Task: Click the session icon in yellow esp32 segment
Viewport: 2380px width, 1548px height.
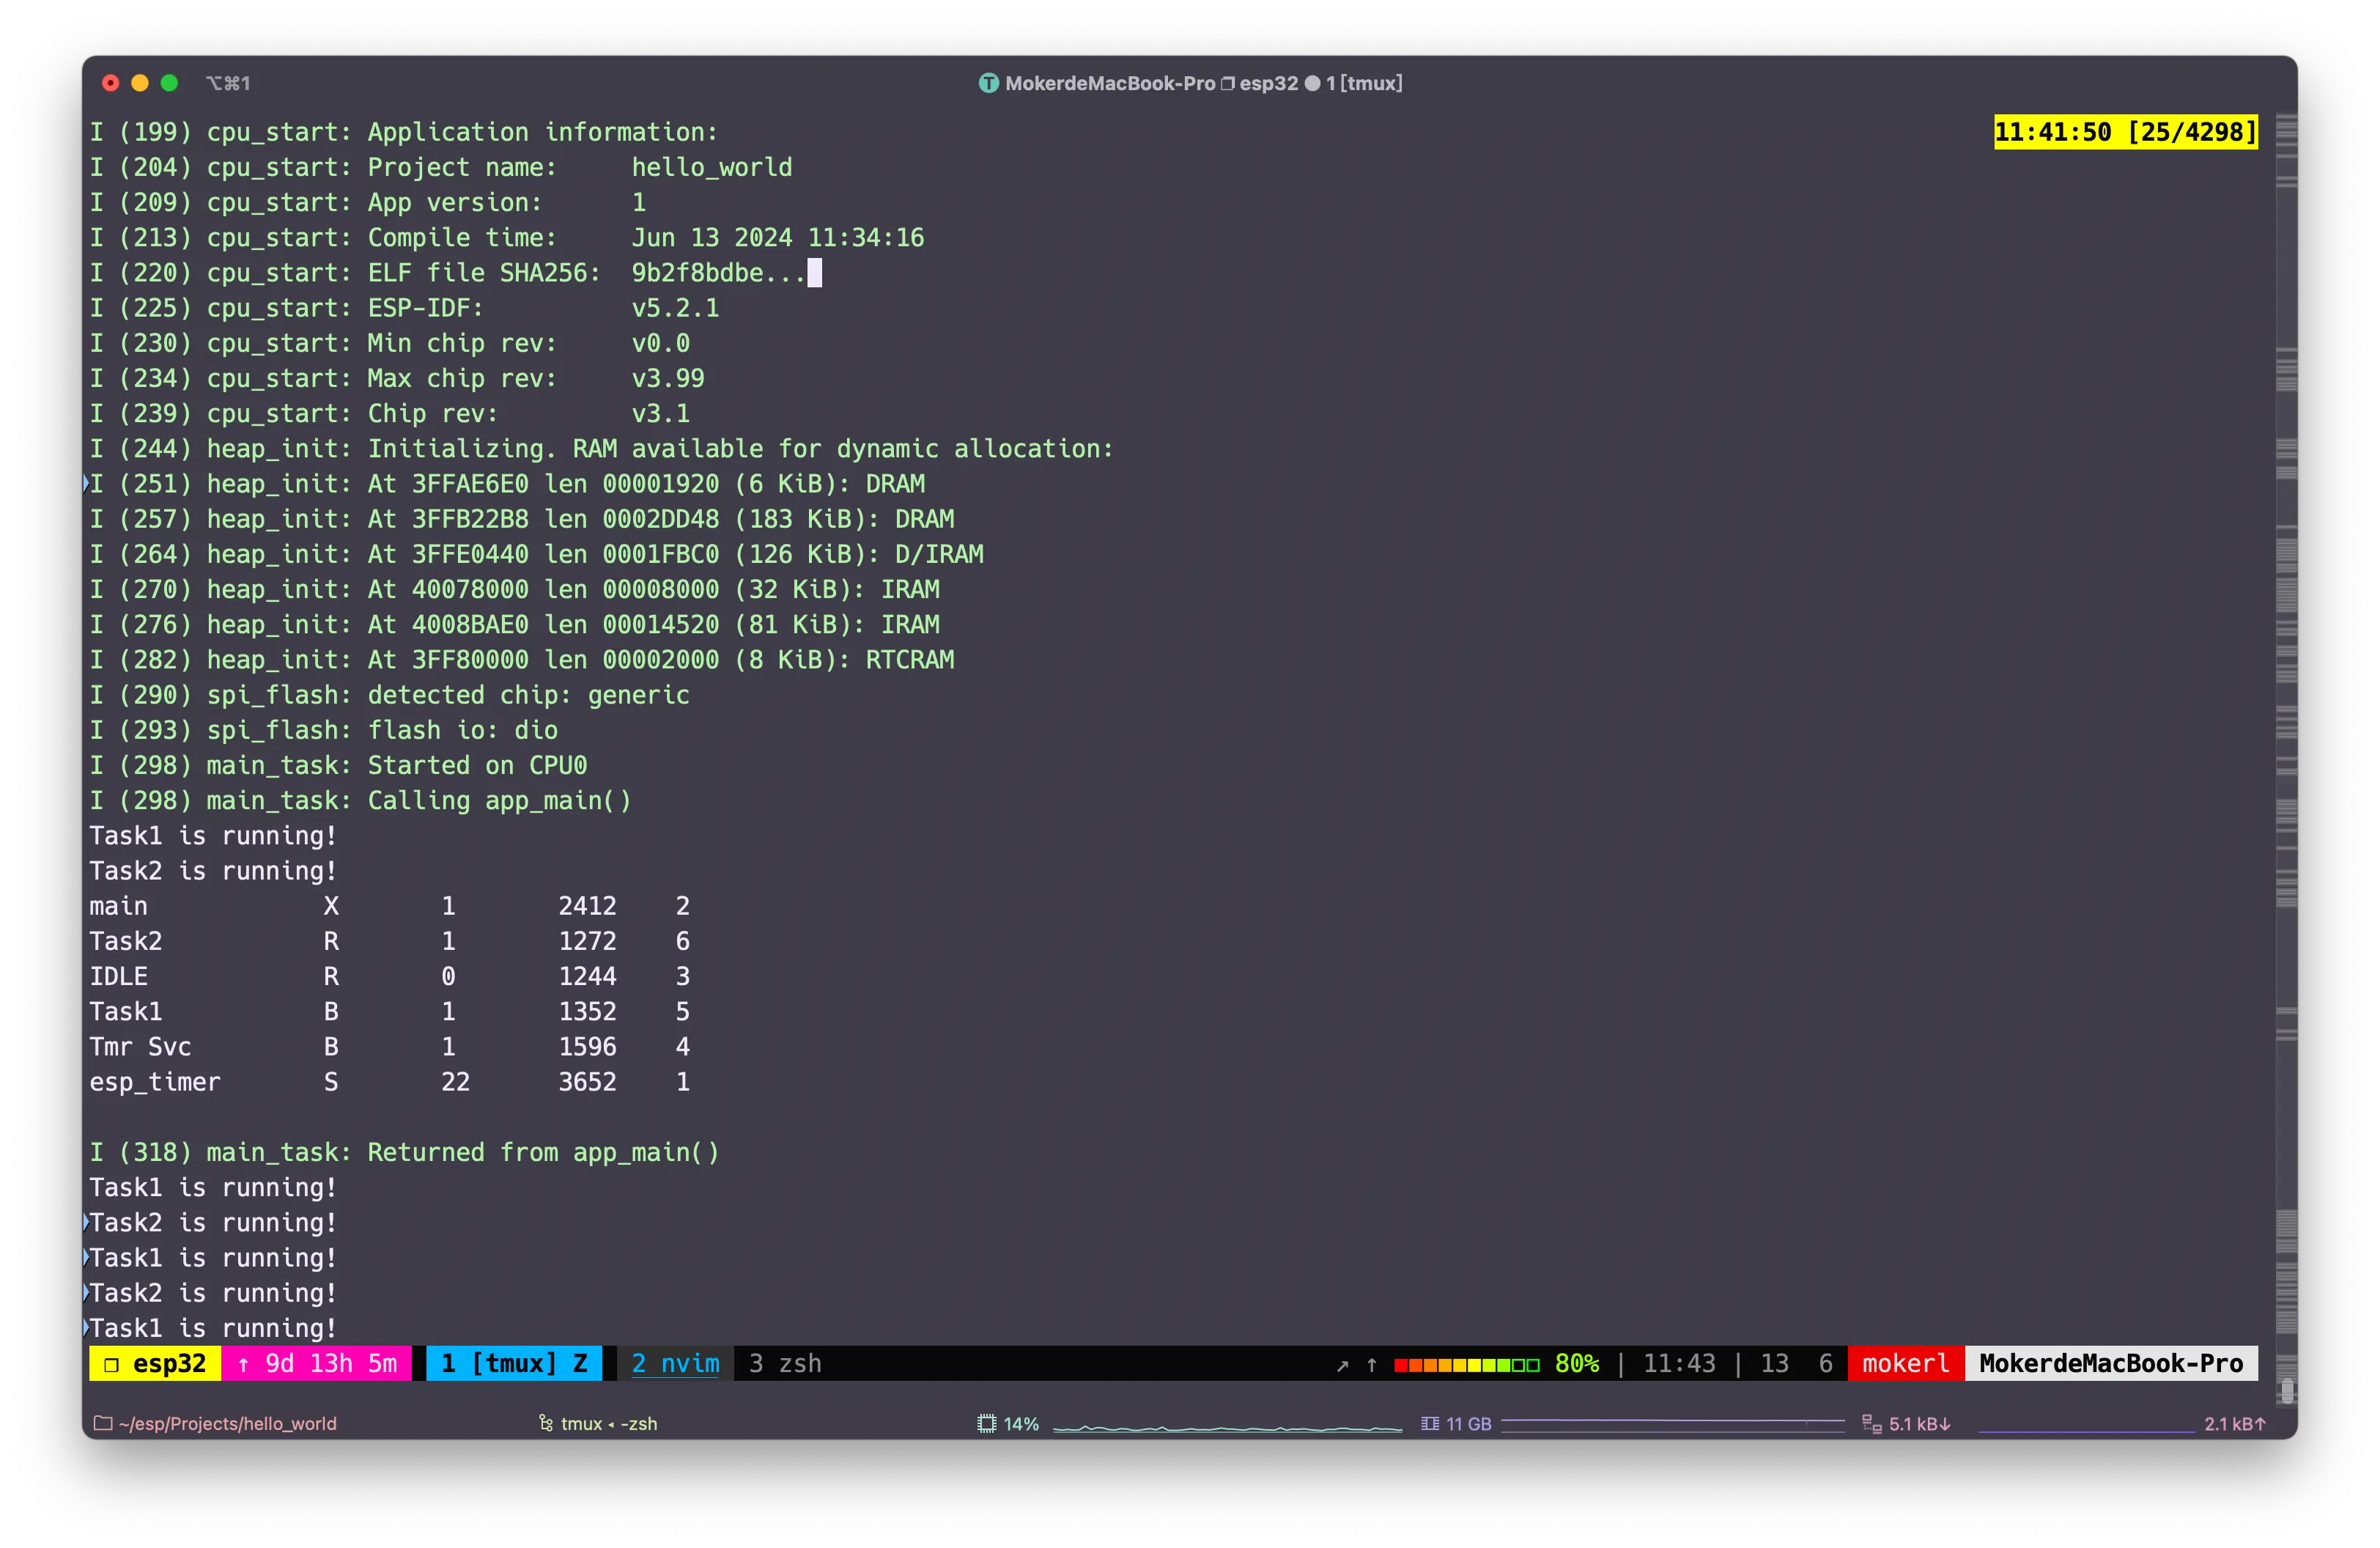Action: click(112, 1364)
